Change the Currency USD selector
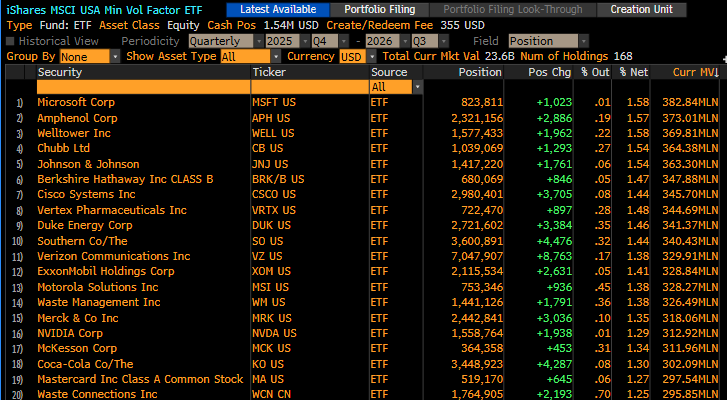727x400 pixels. pos(358,57)
